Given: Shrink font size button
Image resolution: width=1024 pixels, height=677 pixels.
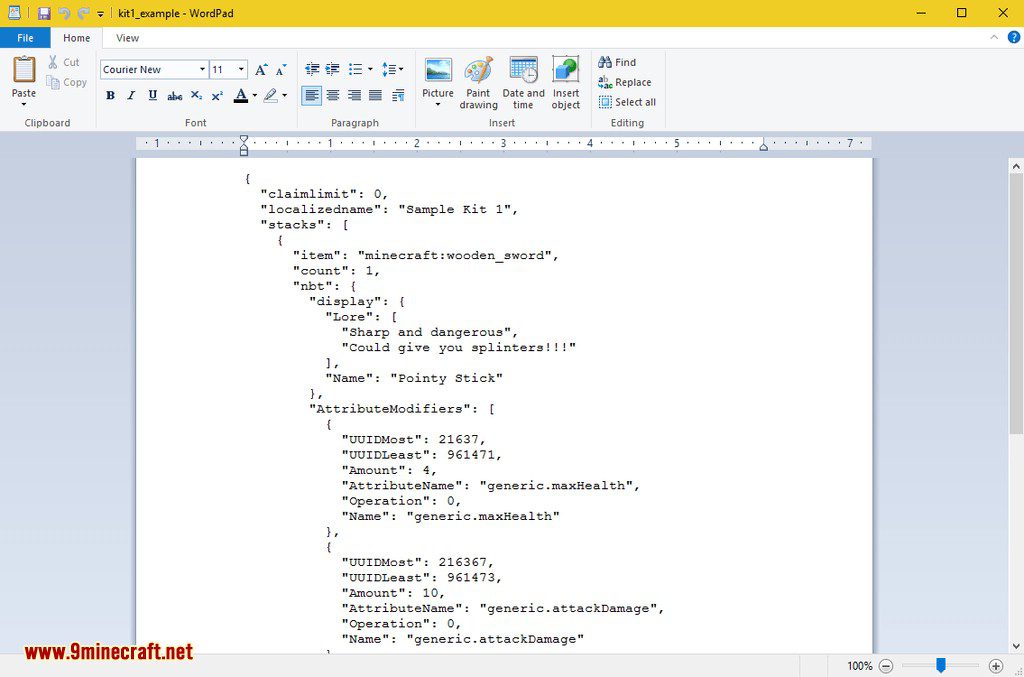Looking at the screenshot, I should 281,69.
